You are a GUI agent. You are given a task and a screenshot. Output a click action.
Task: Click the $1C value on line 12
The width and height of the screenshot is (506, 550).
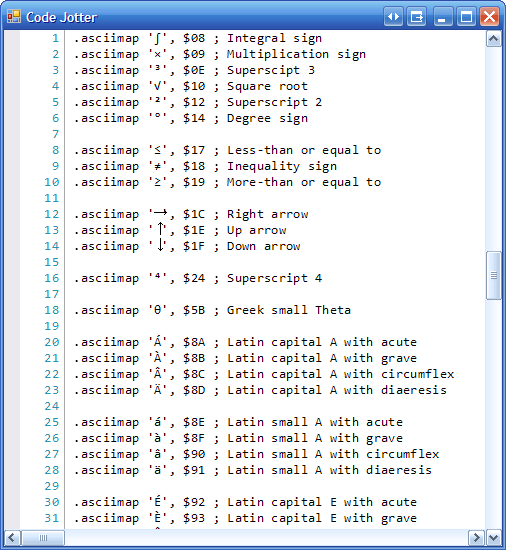194,214
